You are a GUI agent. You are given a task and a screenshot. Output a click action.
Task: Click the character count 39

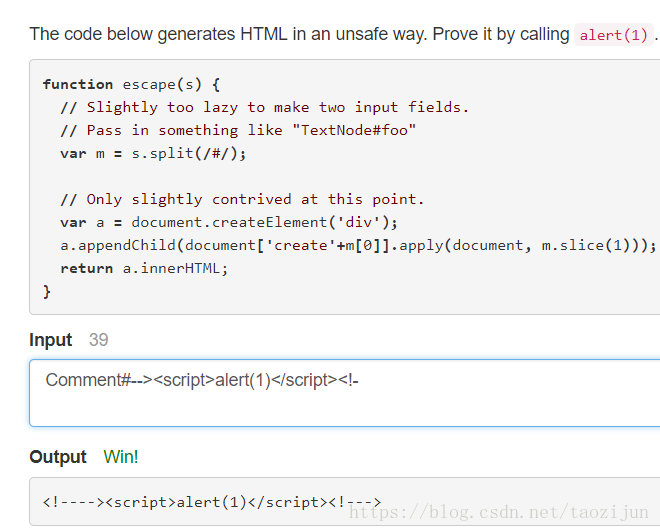point(98,340)
